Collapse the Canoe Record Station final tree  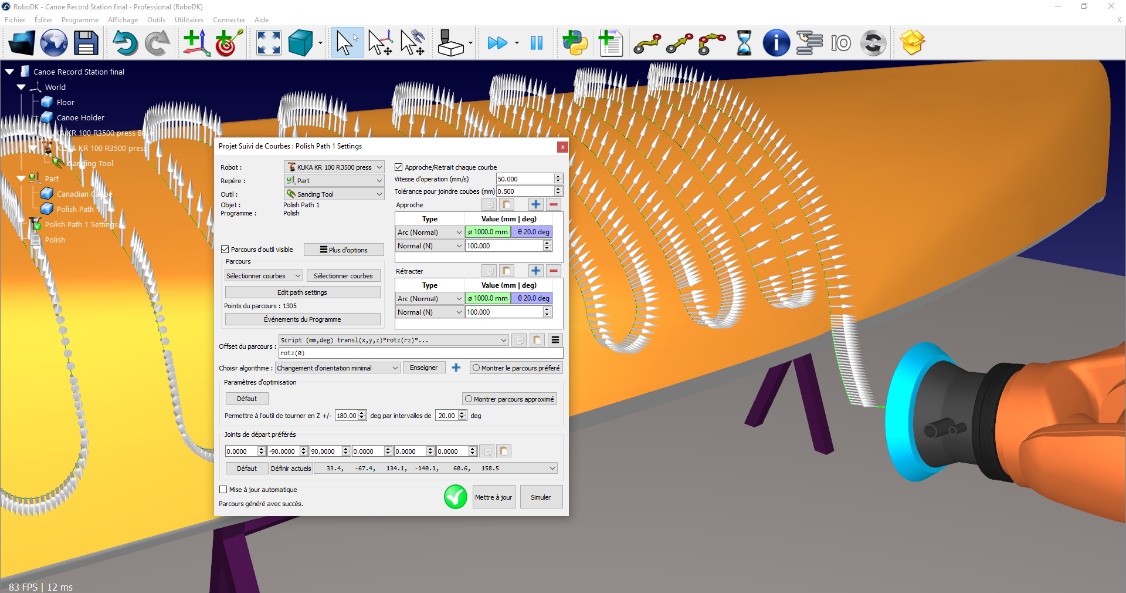click(9, 72)
